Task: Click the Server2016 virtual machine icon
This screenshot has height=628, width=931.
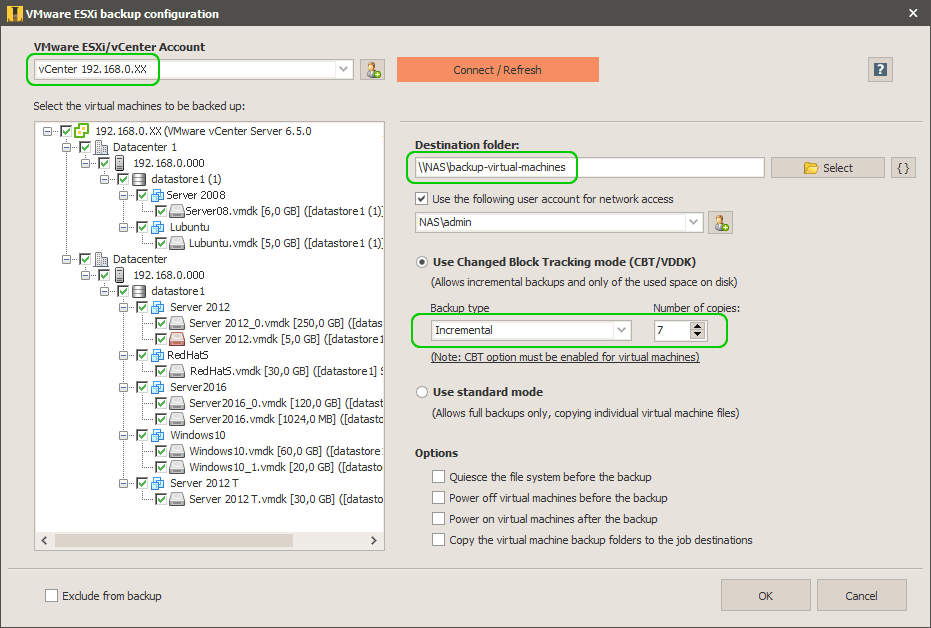Action: pyautogui.click(x=158, y=387)
